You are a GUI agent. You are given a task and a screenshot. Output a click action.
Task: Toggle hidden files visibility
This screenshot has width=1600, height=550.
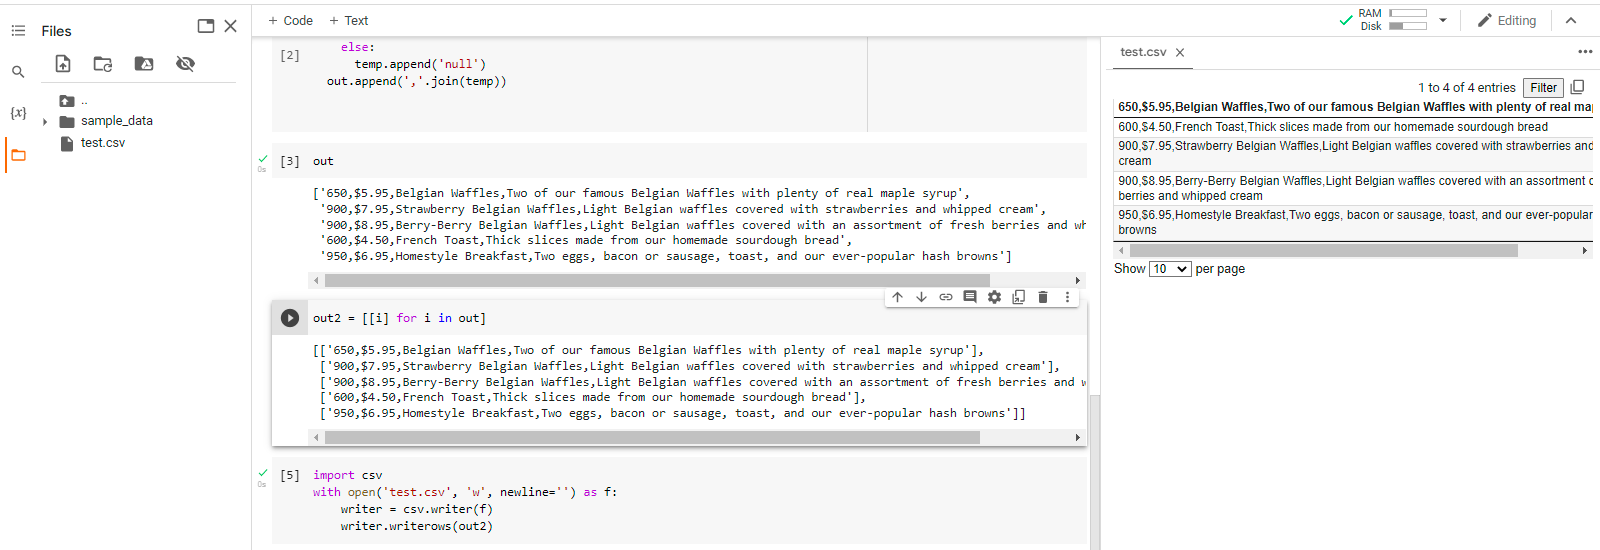(185, 64)
